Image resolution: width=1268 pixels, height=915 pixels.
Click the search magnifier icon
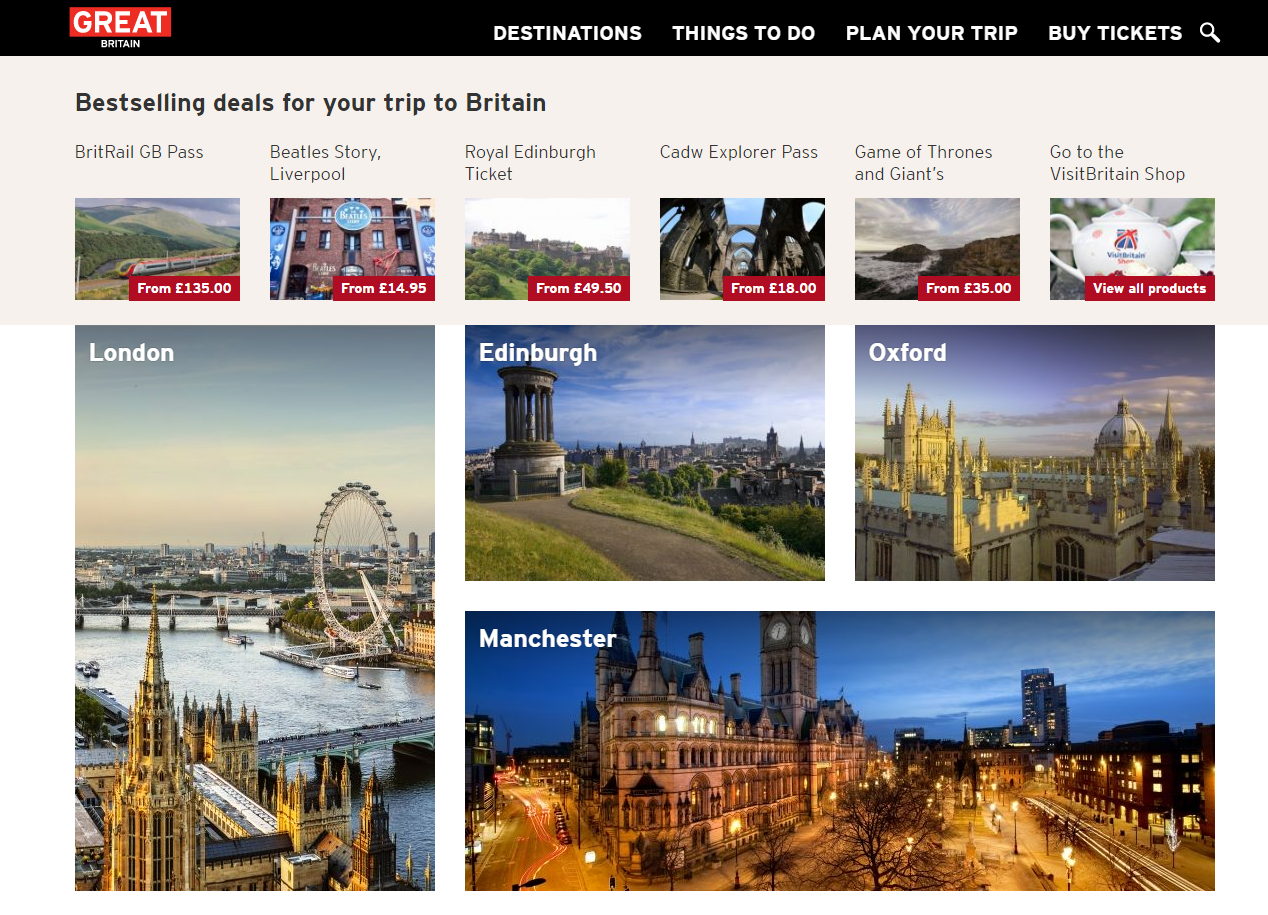1210,33
